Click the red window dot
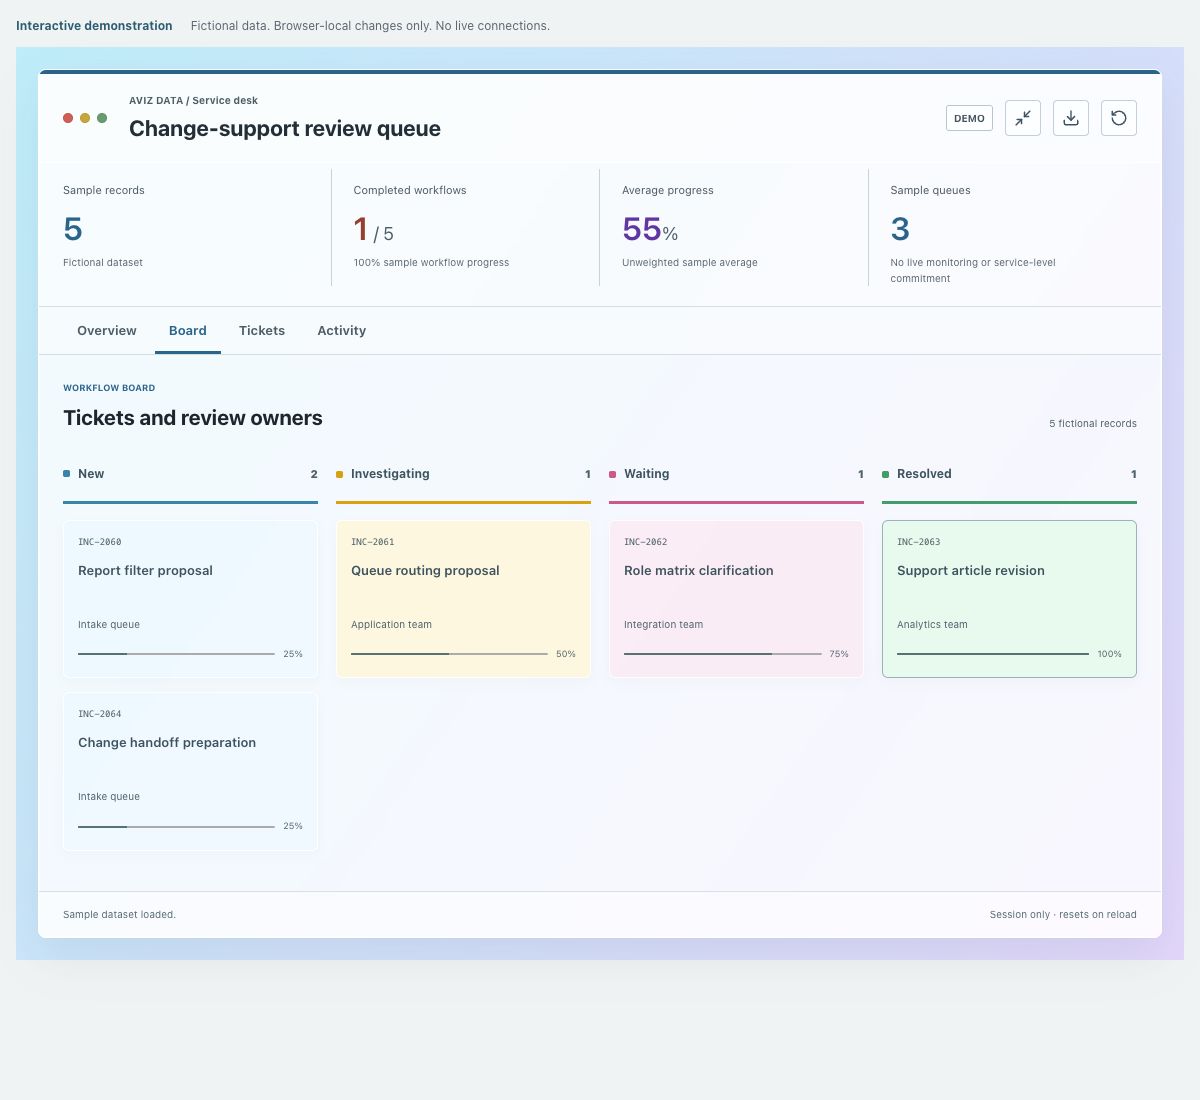Viewport: 1200px width, 1100px height. [x=68, y=118]
